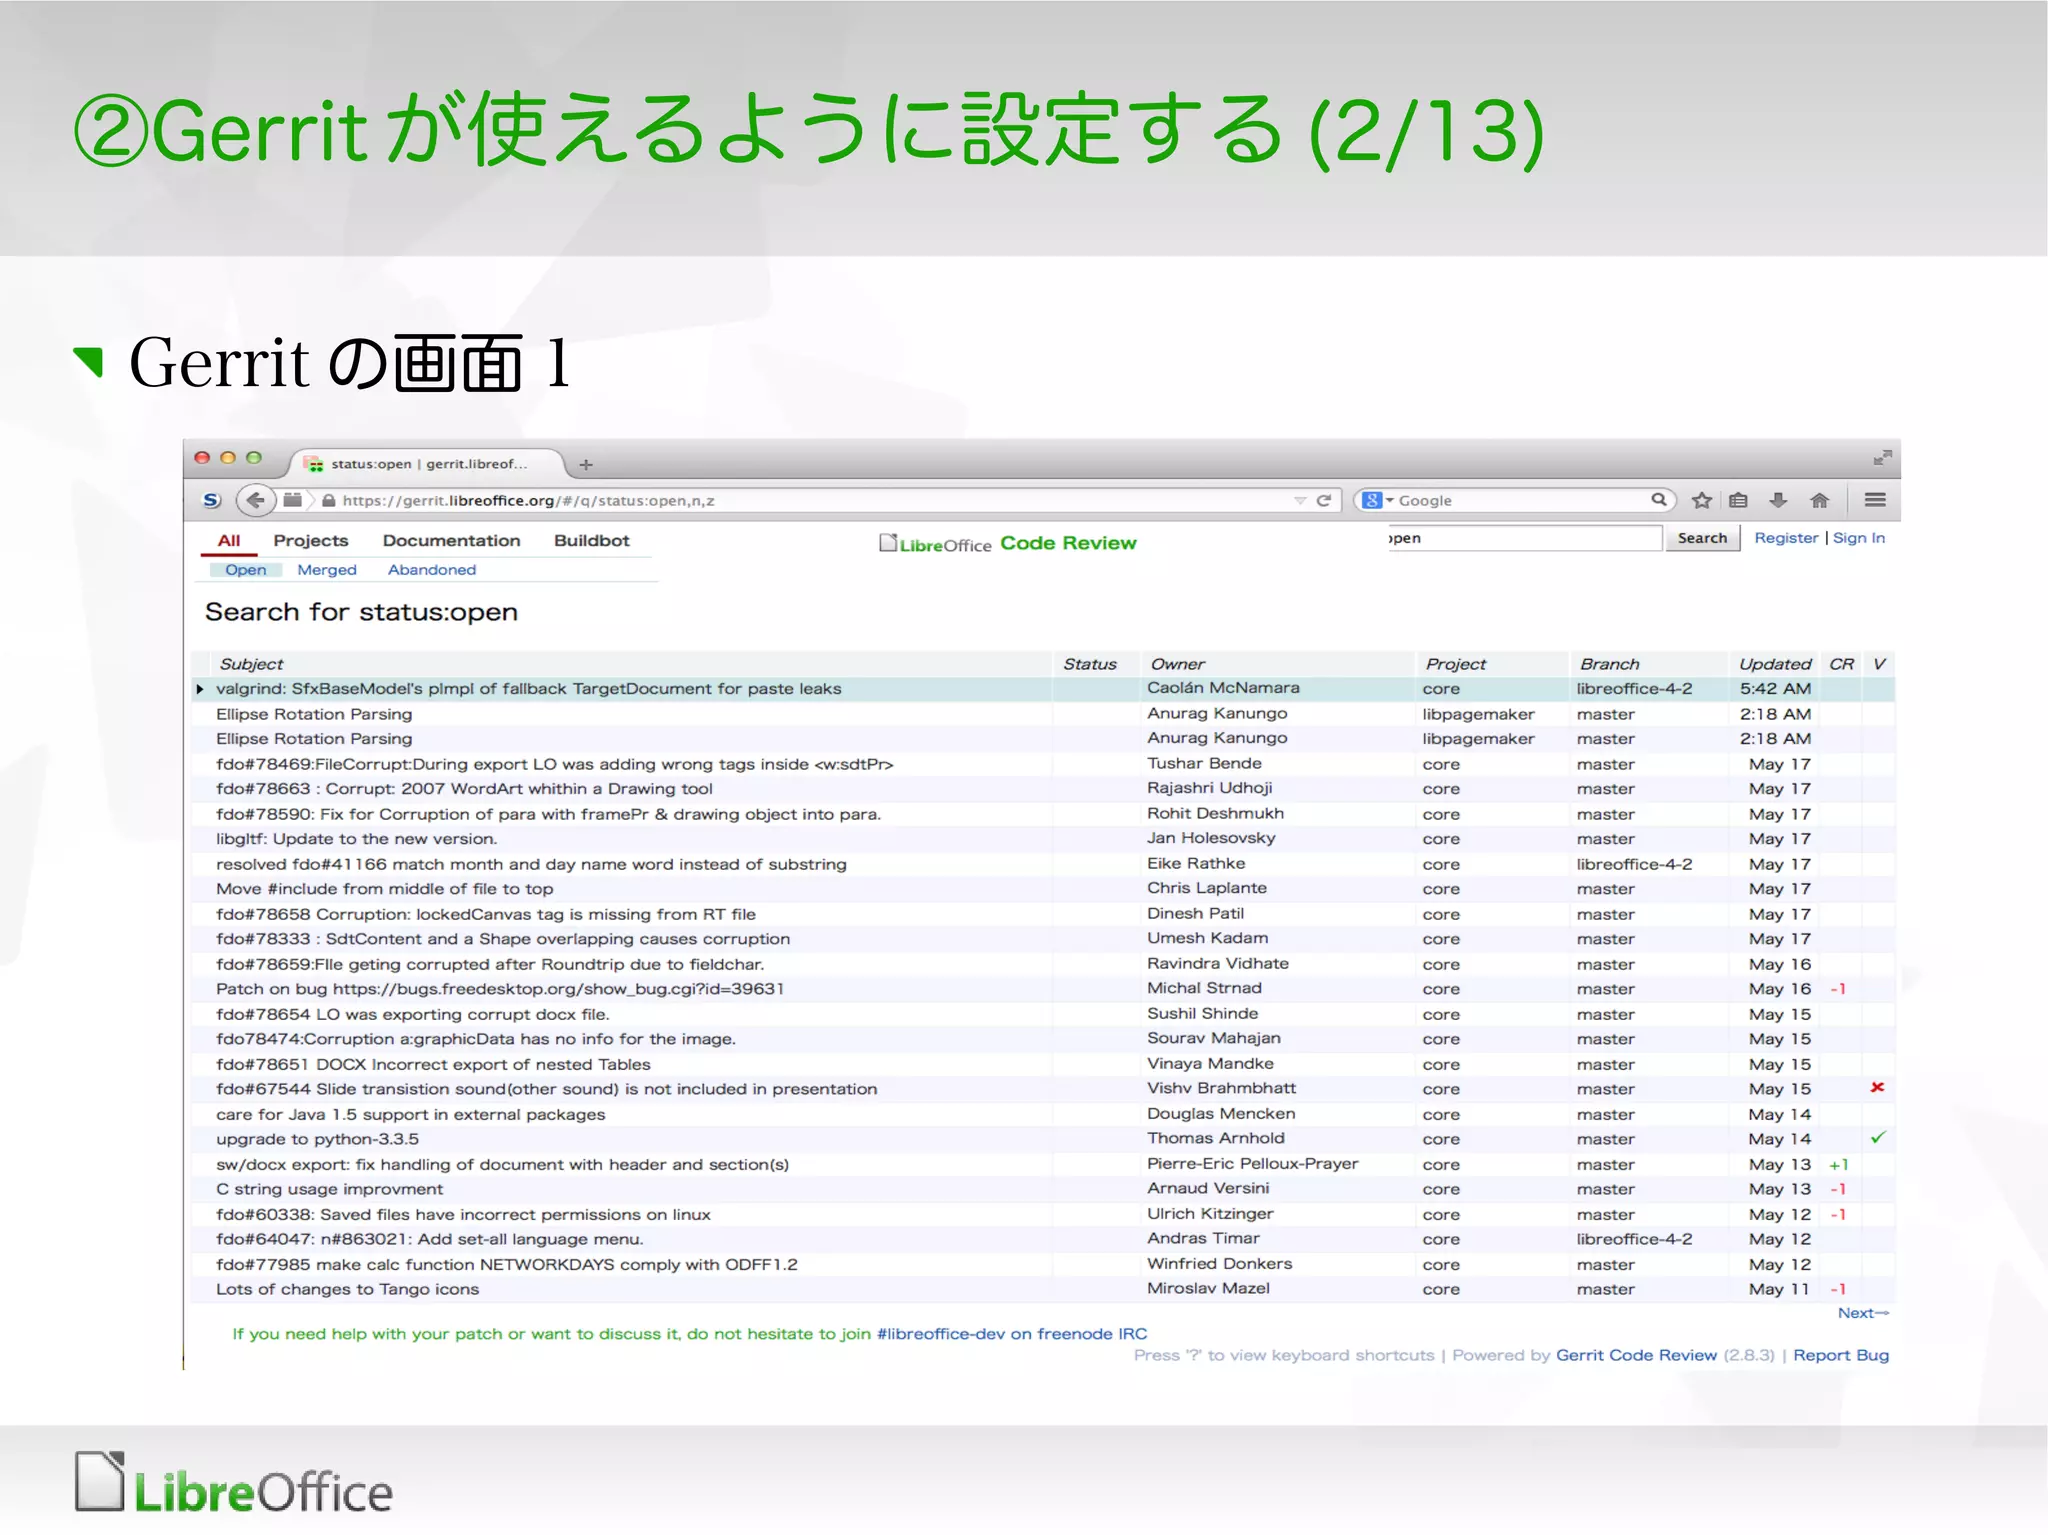Click the Google search magnifier icon
This screenshot has height=1535, width=2048.
[1659, 499]
